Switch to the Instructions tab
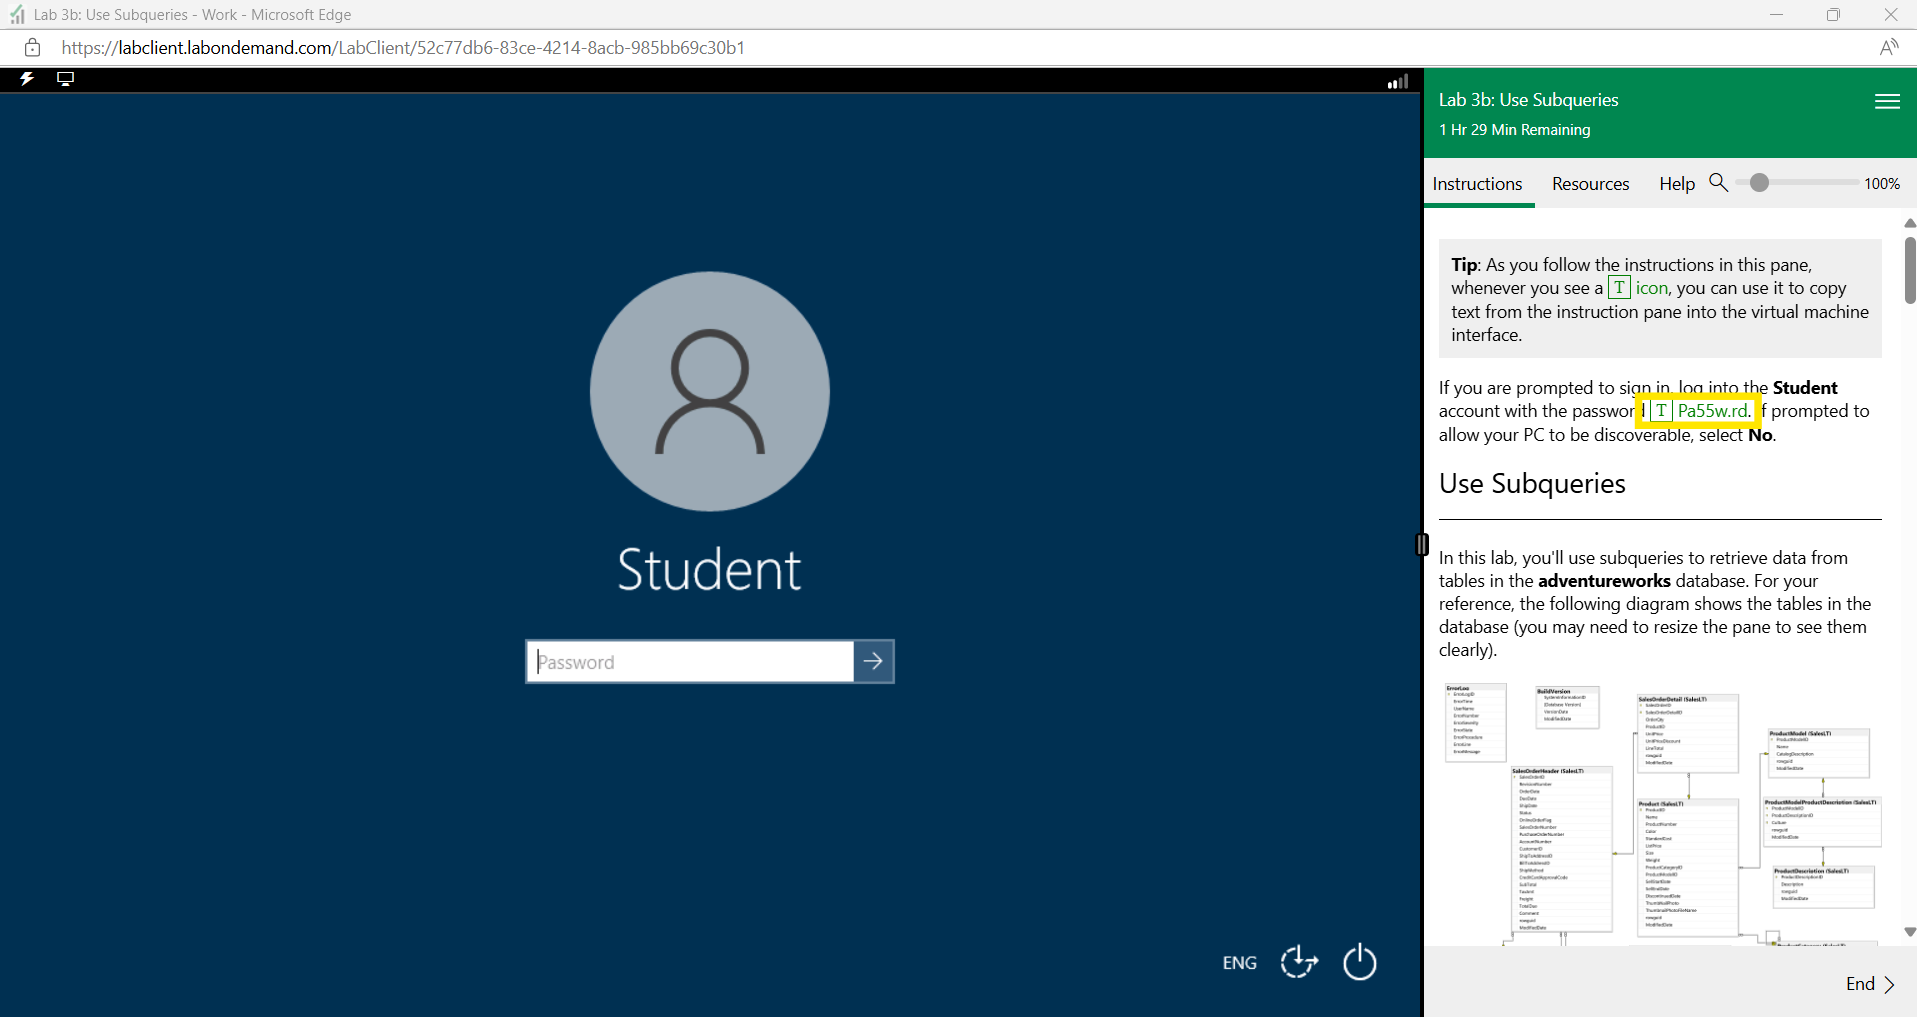Screen dimensions: 1917x1017 pos(1477,184)
